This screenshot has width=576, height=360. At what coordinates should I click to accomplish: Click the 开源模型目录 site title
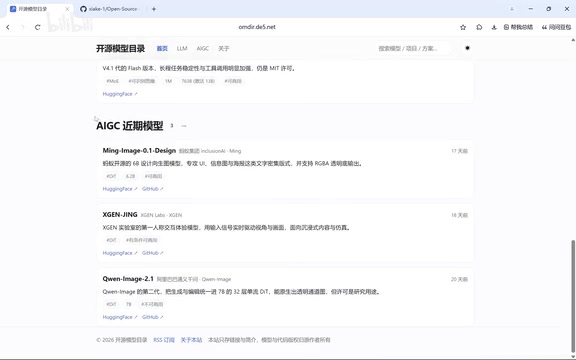[120, 48]
